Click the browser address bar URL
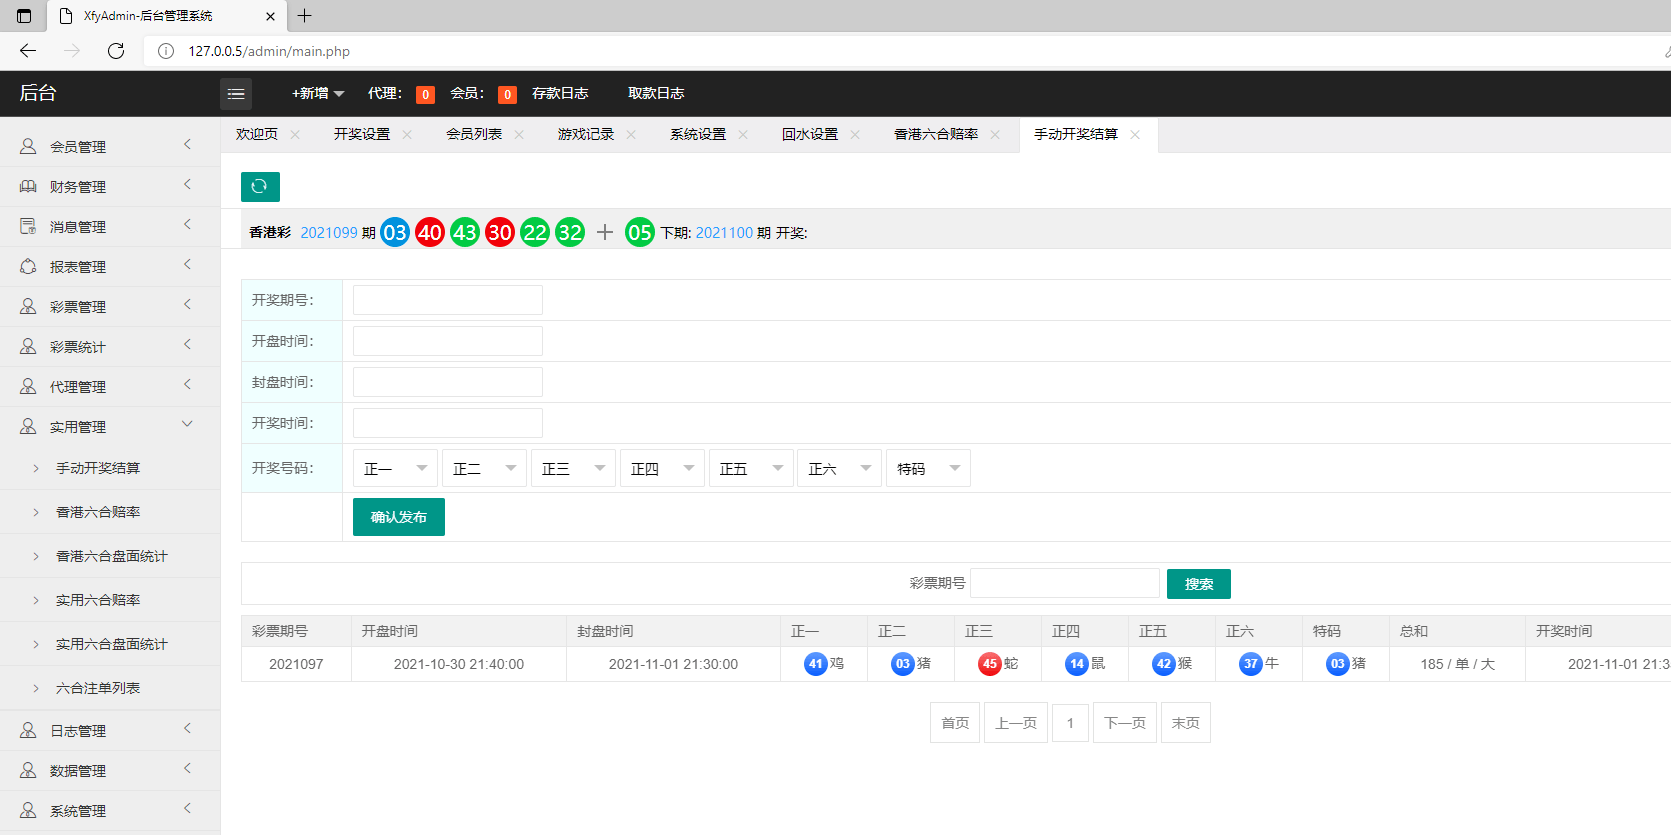 269,51
